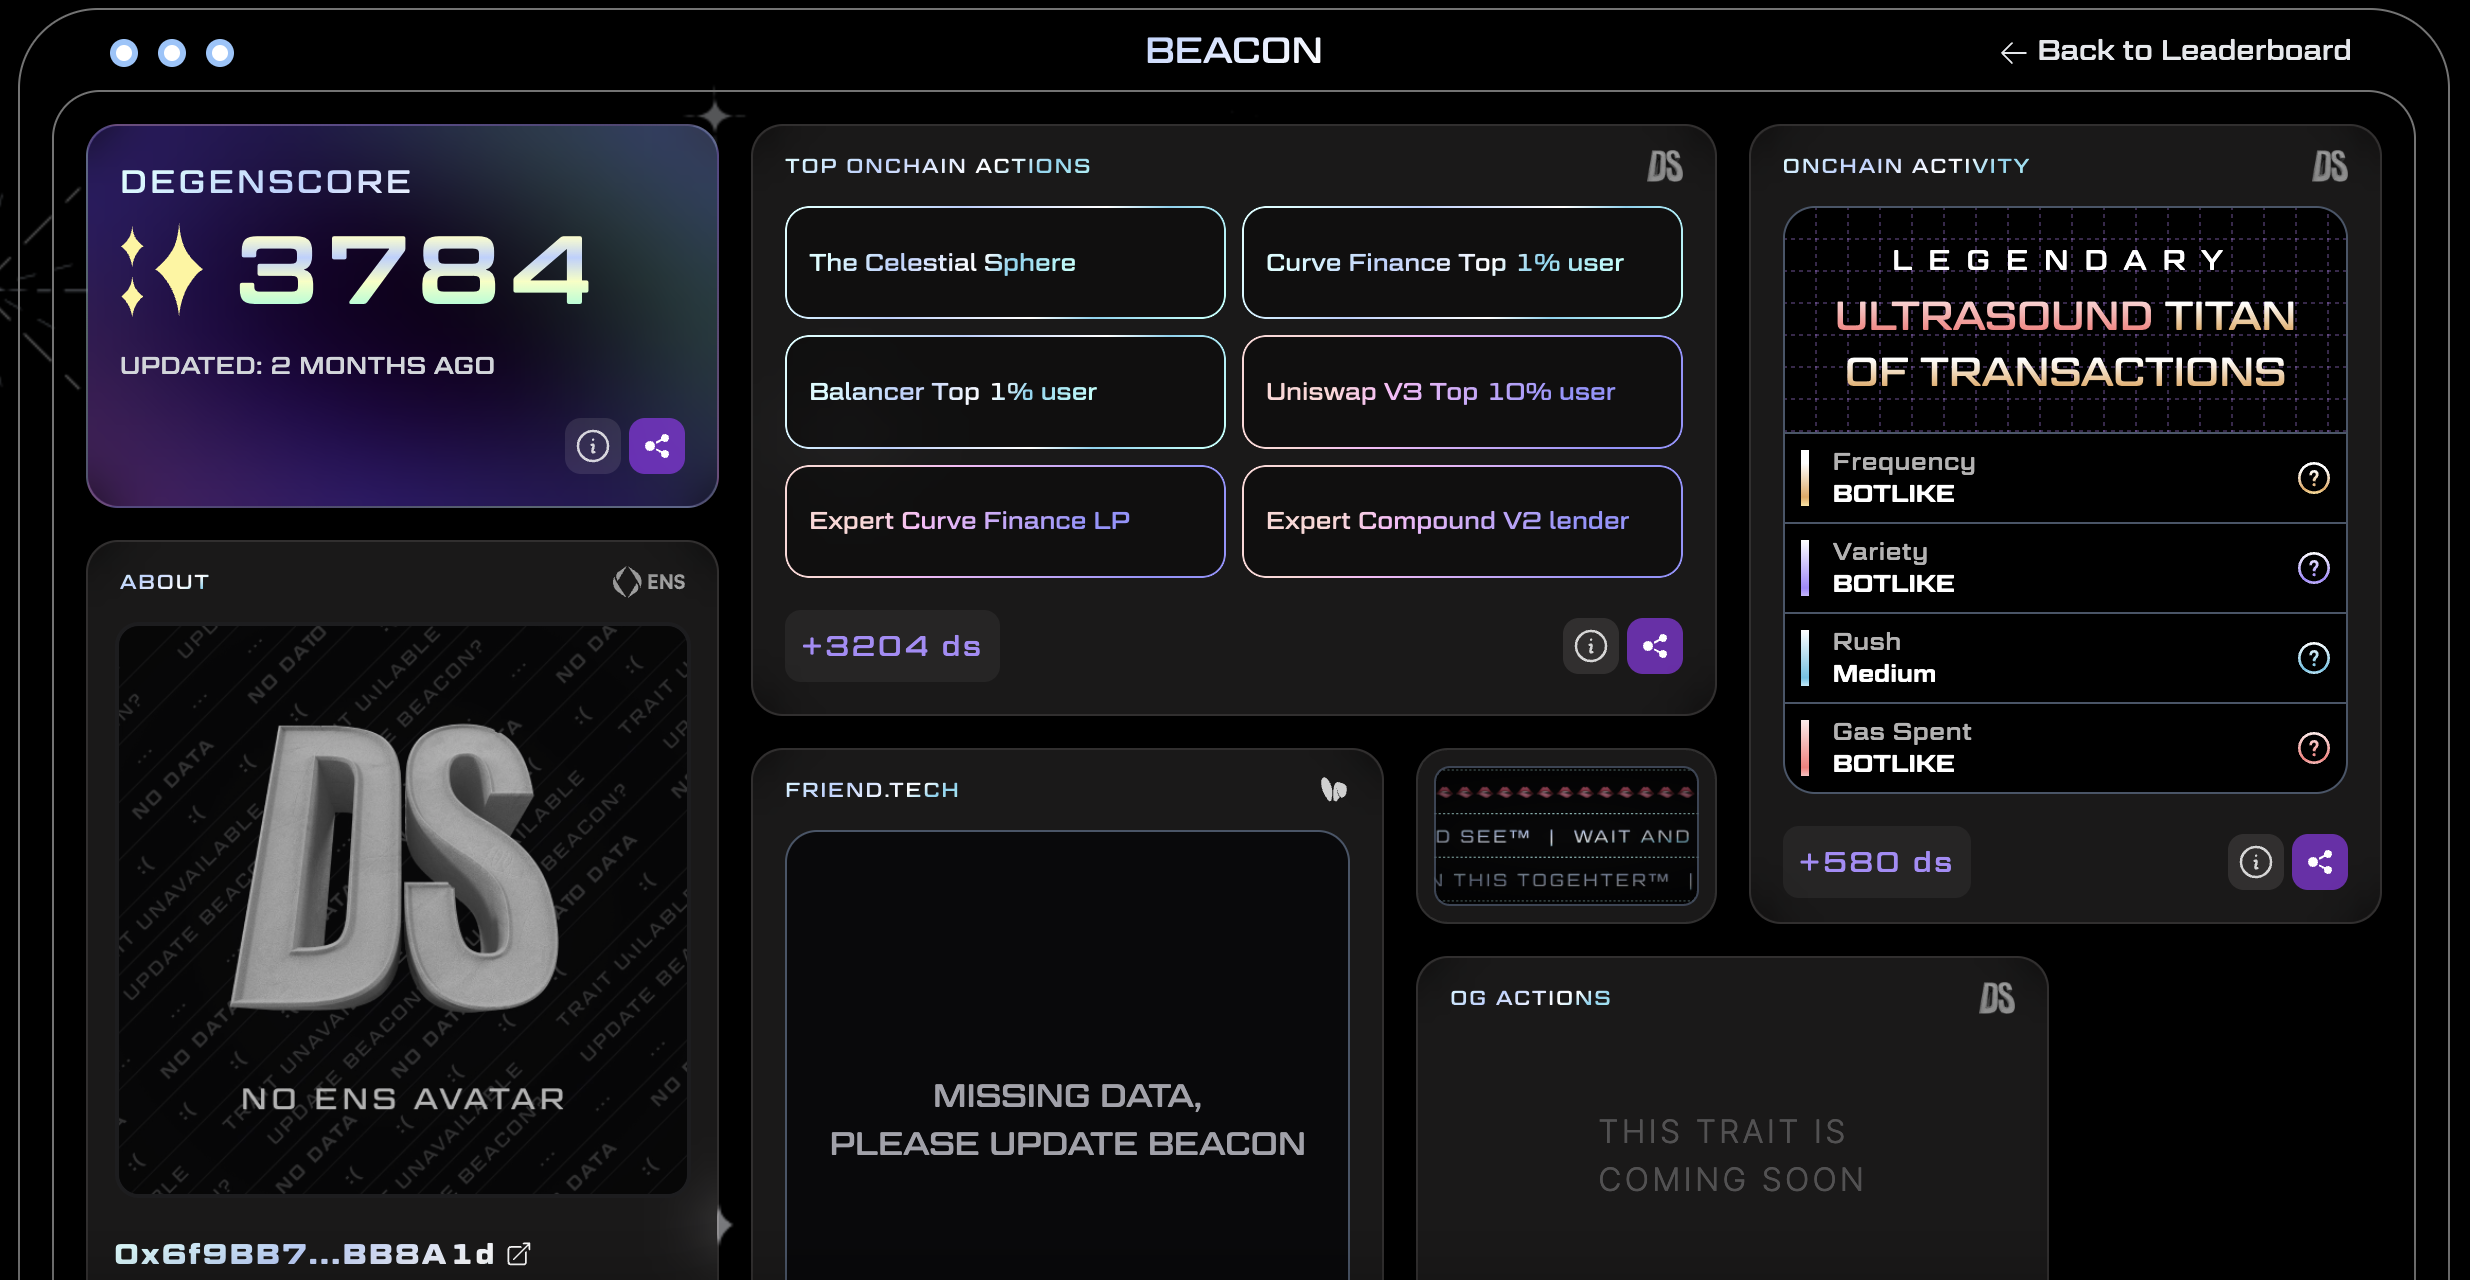
Task: Click Variety help question mark
Action: pyautogui.click(x=2313, y=568)
